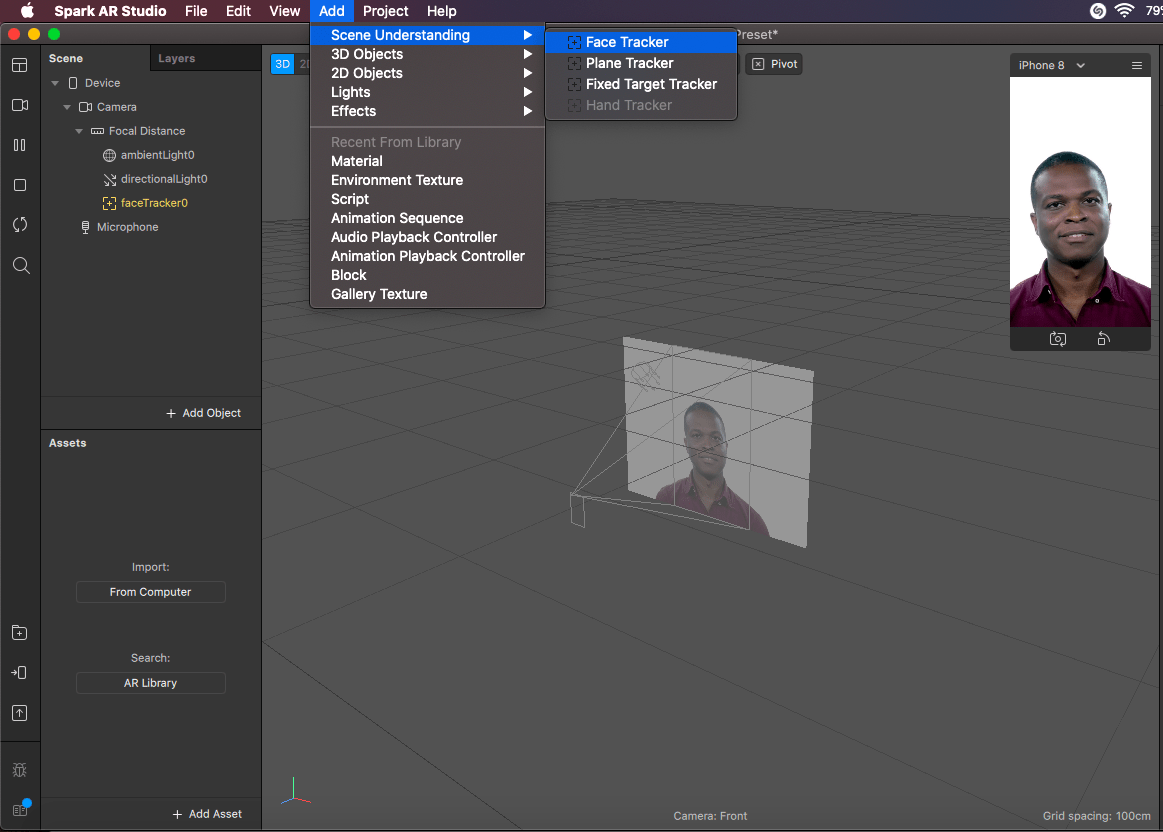
Task: Pause the preview using the sidebar pause icon
Action: (x=20, y=145)
